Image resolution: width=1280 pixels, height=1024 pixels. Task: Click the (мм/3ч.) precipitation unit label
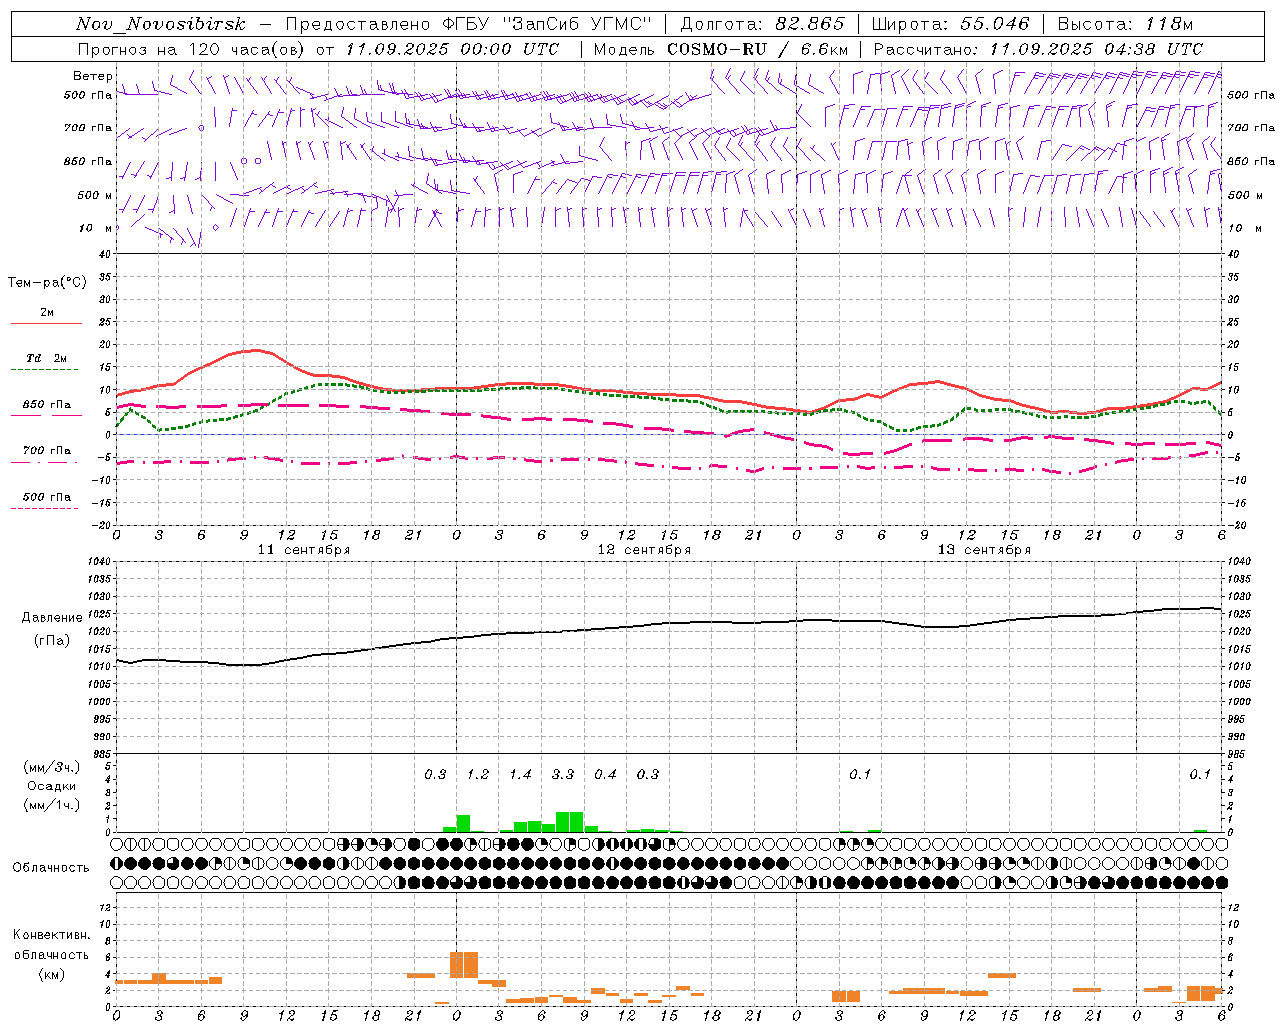coord(52,767)
